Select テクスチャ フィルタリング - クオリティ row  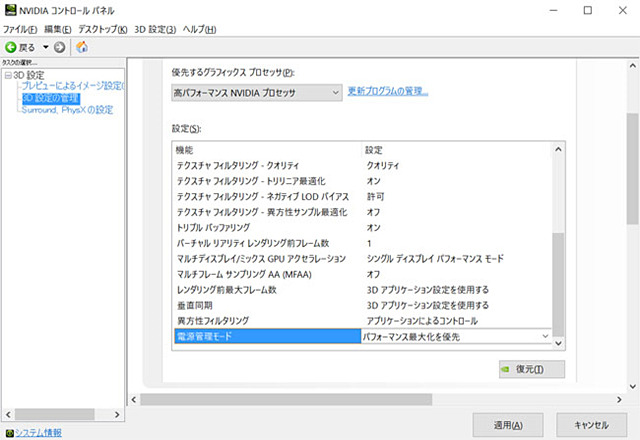(x=362, y=165)
